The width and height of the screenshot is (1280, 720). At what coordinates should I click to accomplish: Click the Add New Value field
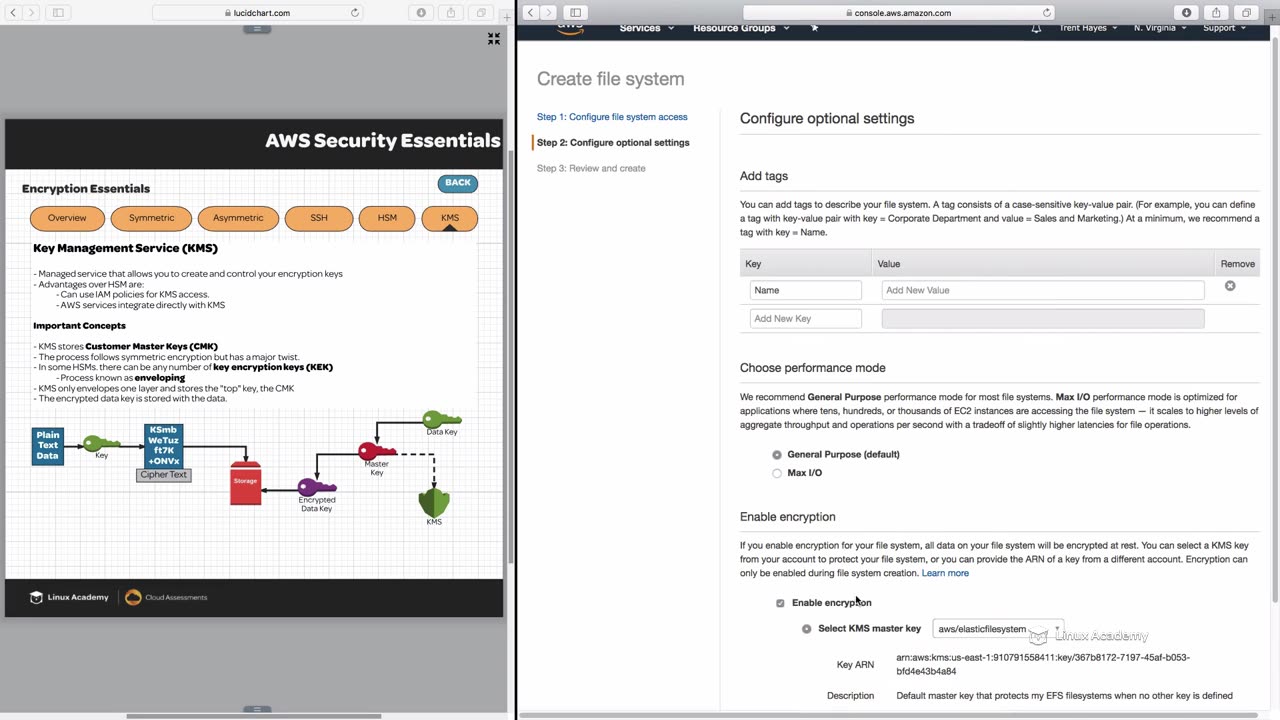point(1043,290)
